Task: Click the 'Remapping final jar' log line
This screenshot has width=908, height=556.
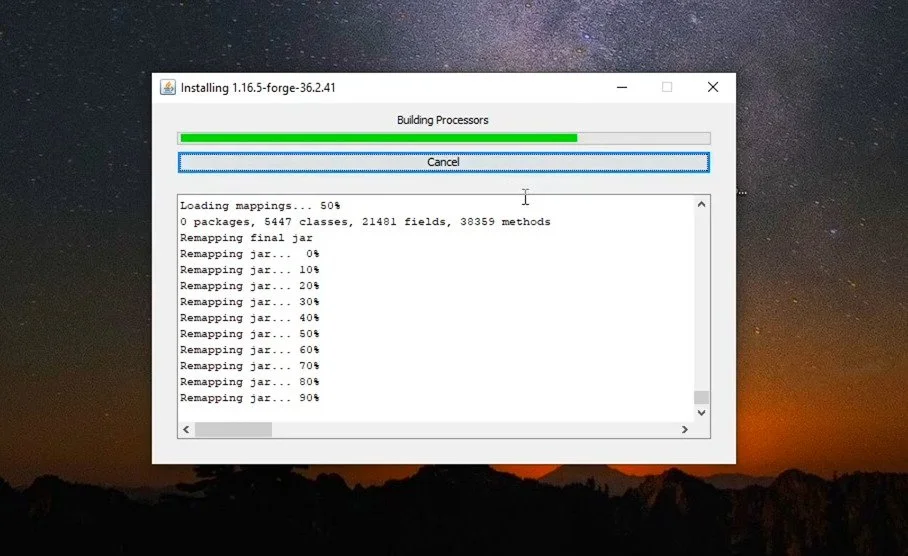Action: click(246, 238)
